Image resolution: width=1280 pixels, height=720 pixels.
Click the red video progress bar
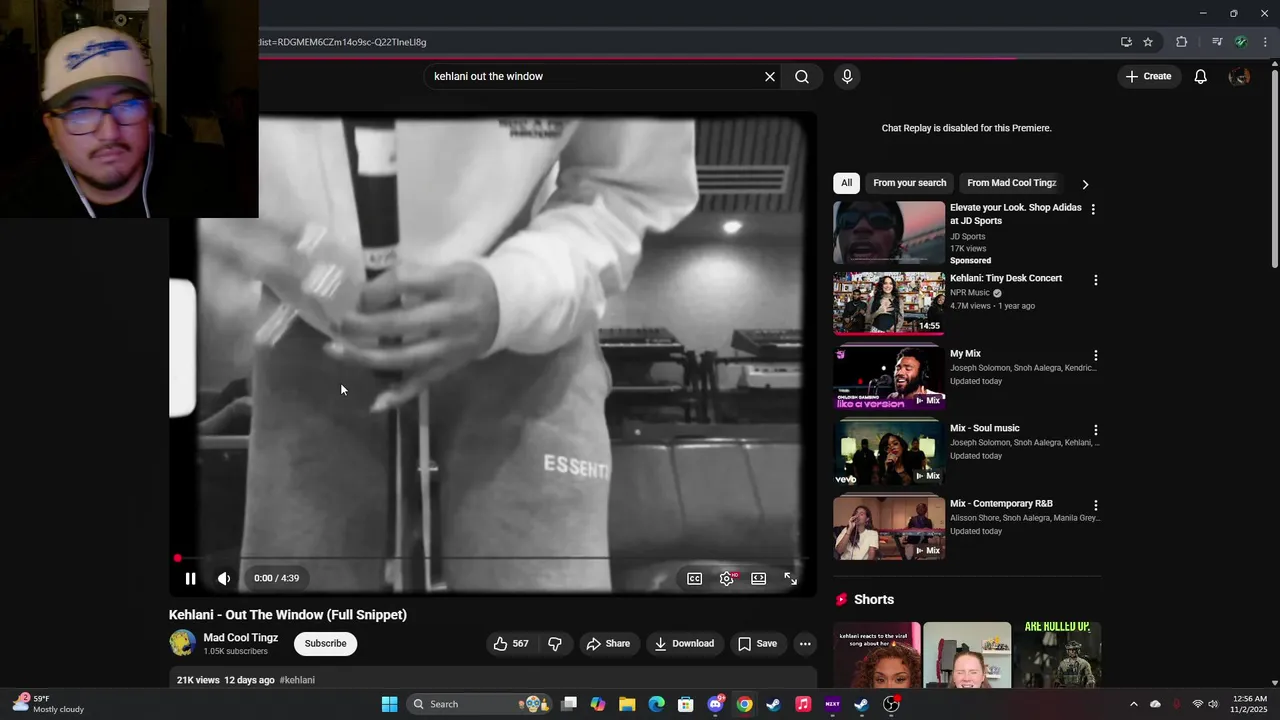[492, 558]
